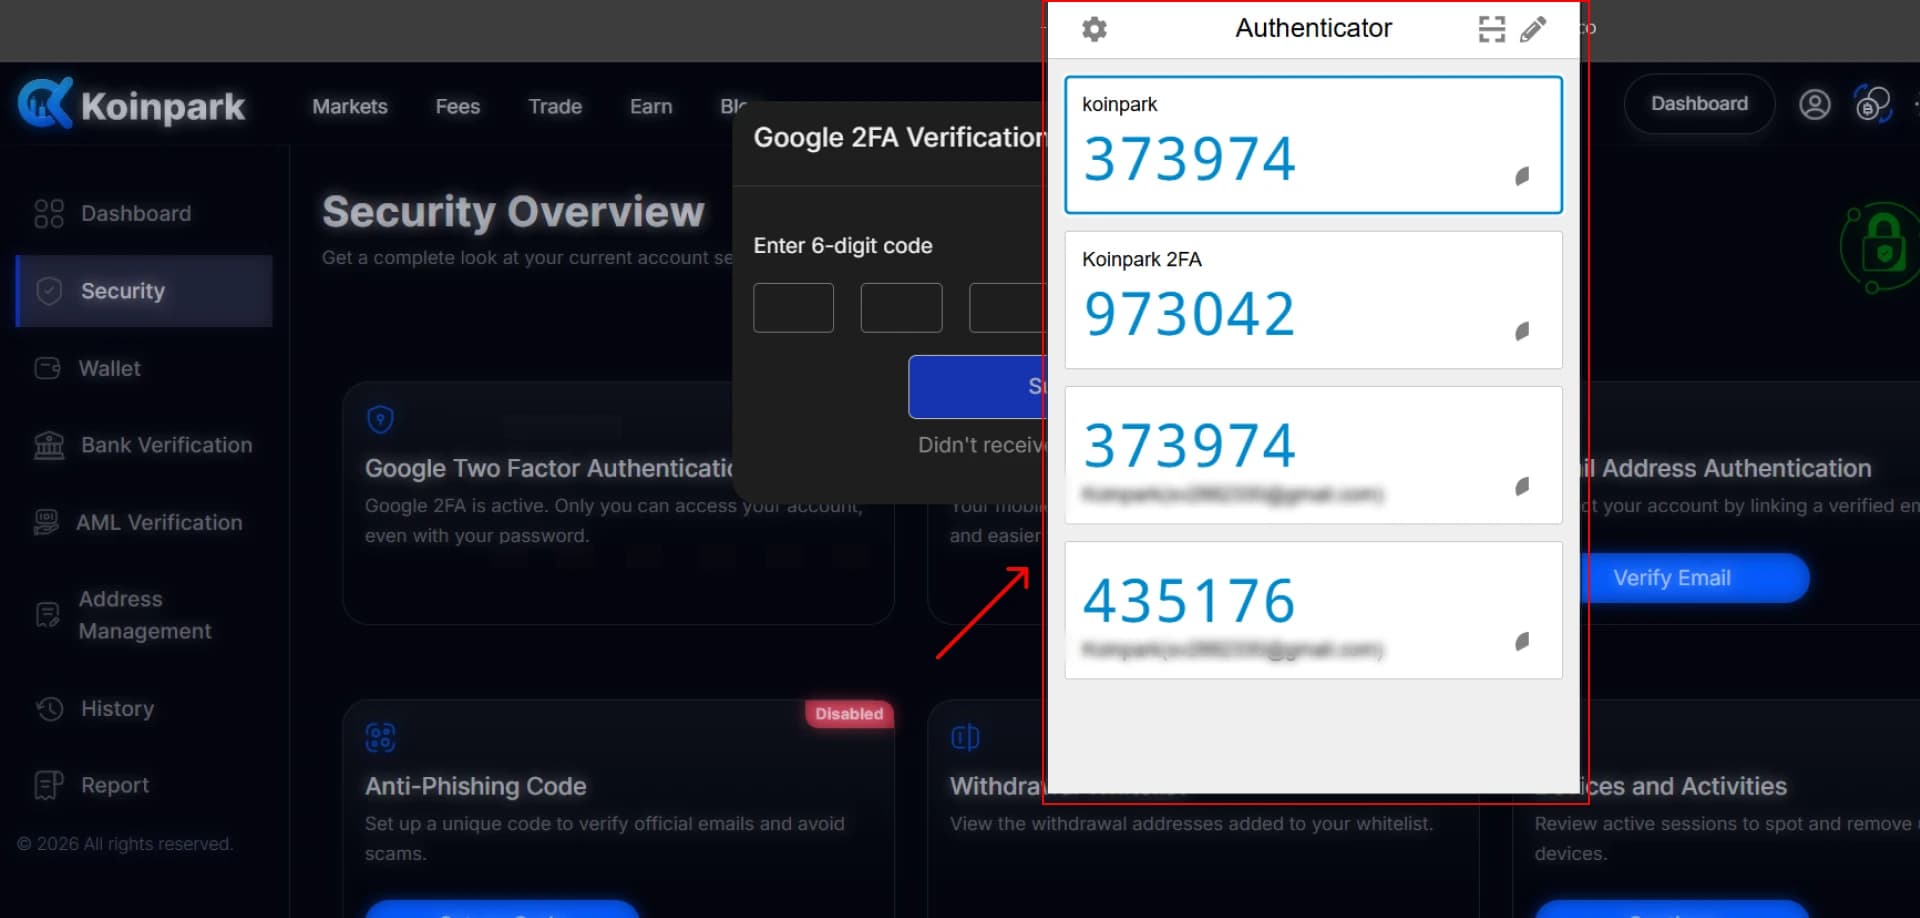Click the Authenticator scan QR code icon
This screenshot has width=1920, height=918.
[1491, 29]
